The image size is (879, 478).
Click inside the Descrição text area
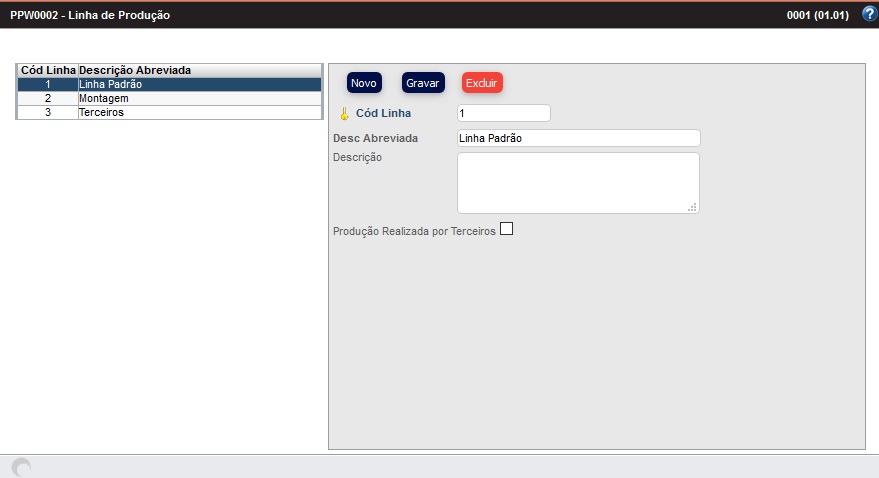[577, 182]
